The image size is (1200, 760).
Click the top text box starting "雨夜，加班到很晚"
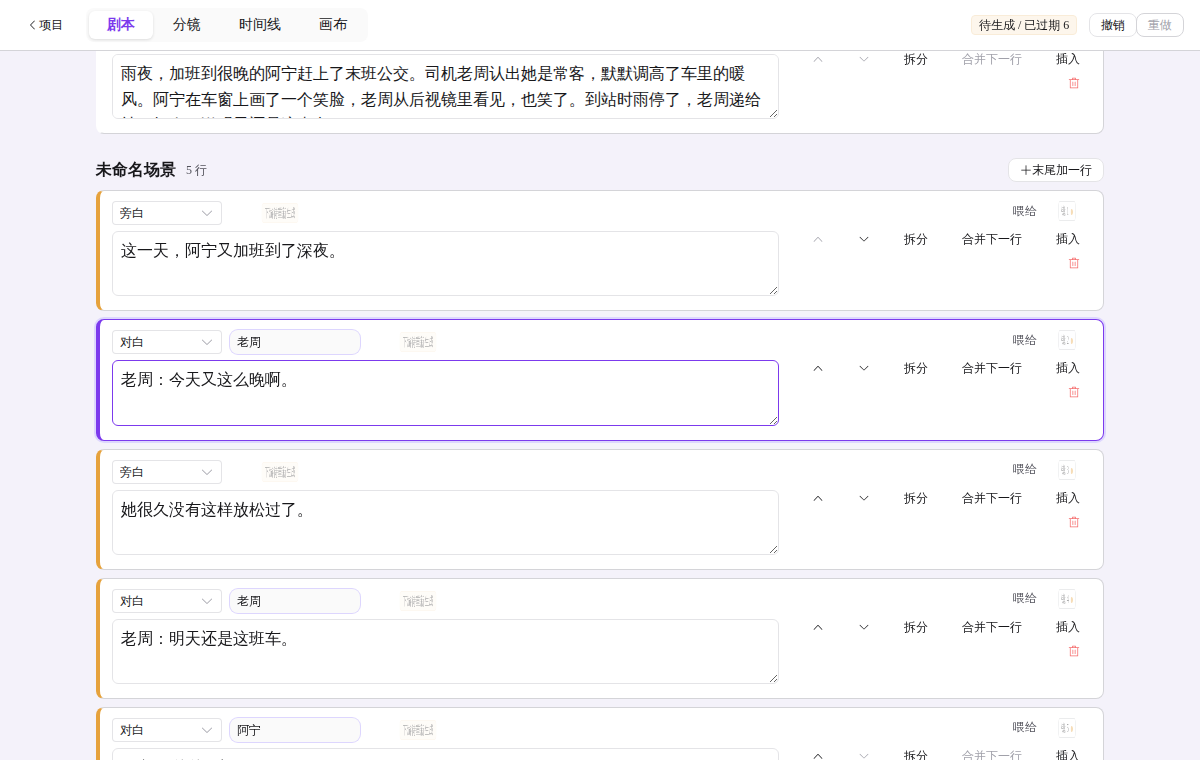445,86
